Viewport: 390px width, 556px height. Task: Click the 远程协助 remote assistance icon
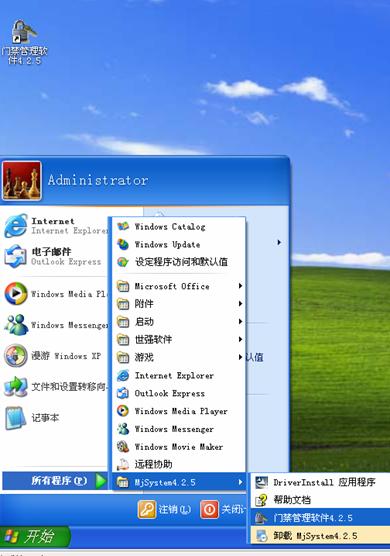123,464
